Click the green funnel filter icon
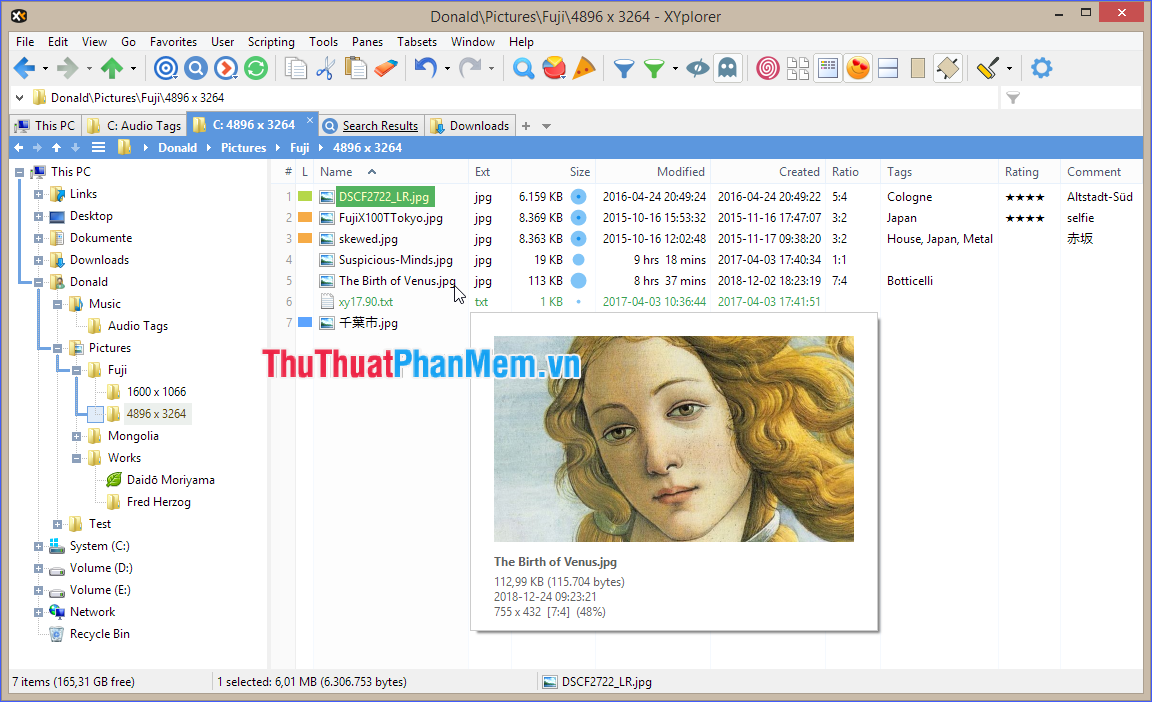This screenshot has height=702, width=1152. coord(654,69)
